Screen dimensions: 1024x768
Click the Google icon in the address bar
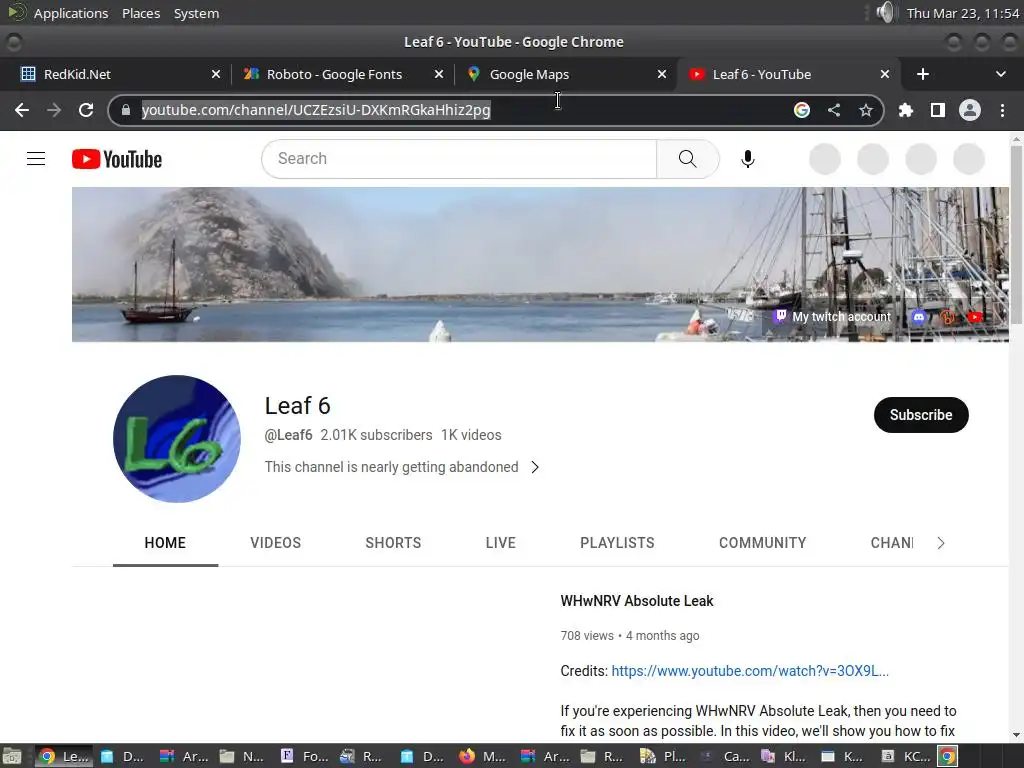[802, 110]
